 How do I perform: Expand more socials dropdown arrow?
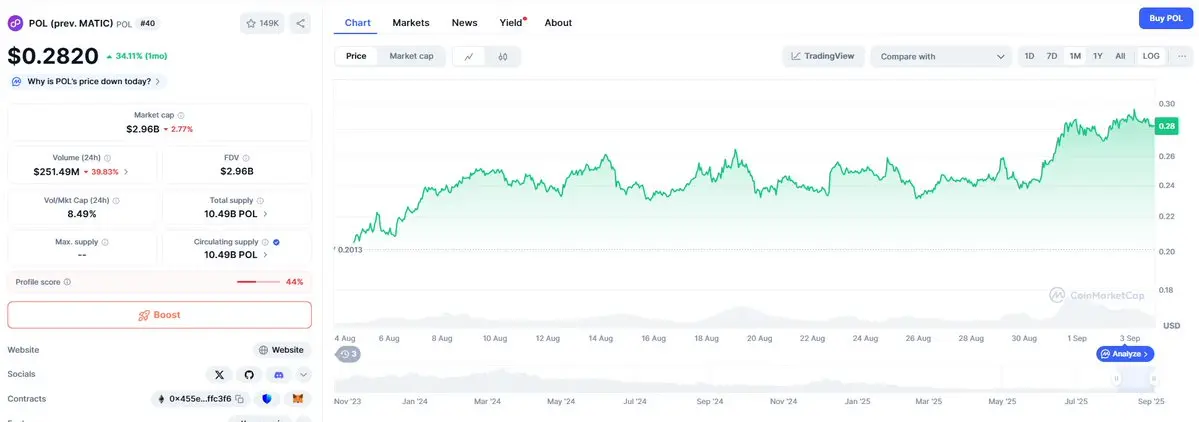(x=304, y=375)
